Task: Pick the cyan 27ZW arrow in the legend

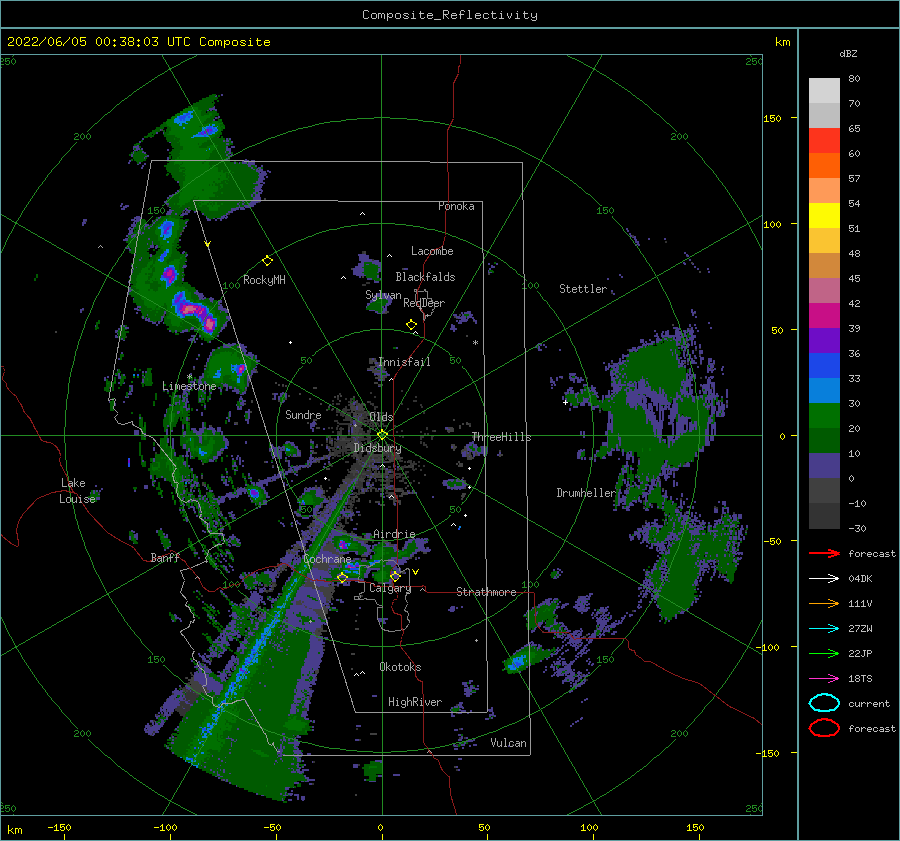Action: (824, 629)
